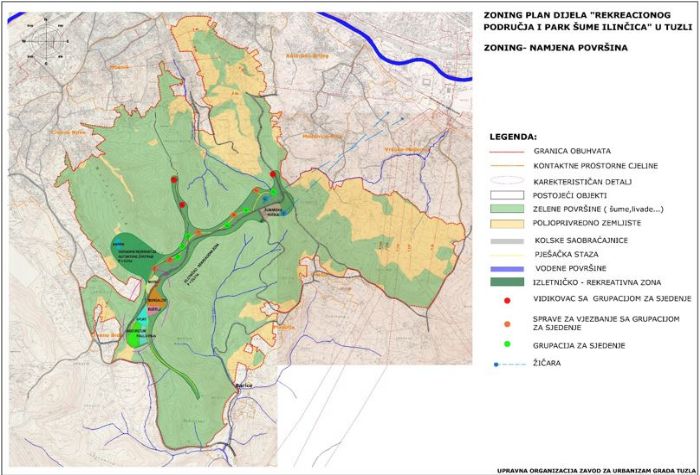Click the dark green Izletničko-rekreativna zona swatch
Screen dimensions: 700x475
click(x=506, y=282)
